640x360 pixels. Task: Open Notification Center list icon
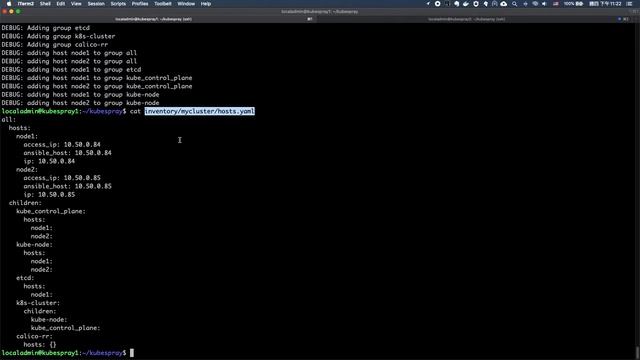(629, 4)
